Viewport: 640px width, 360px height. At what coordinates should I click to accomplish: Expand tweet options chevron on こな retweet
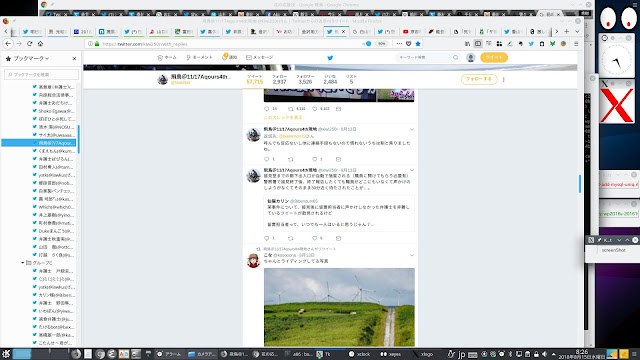point(412,256)
